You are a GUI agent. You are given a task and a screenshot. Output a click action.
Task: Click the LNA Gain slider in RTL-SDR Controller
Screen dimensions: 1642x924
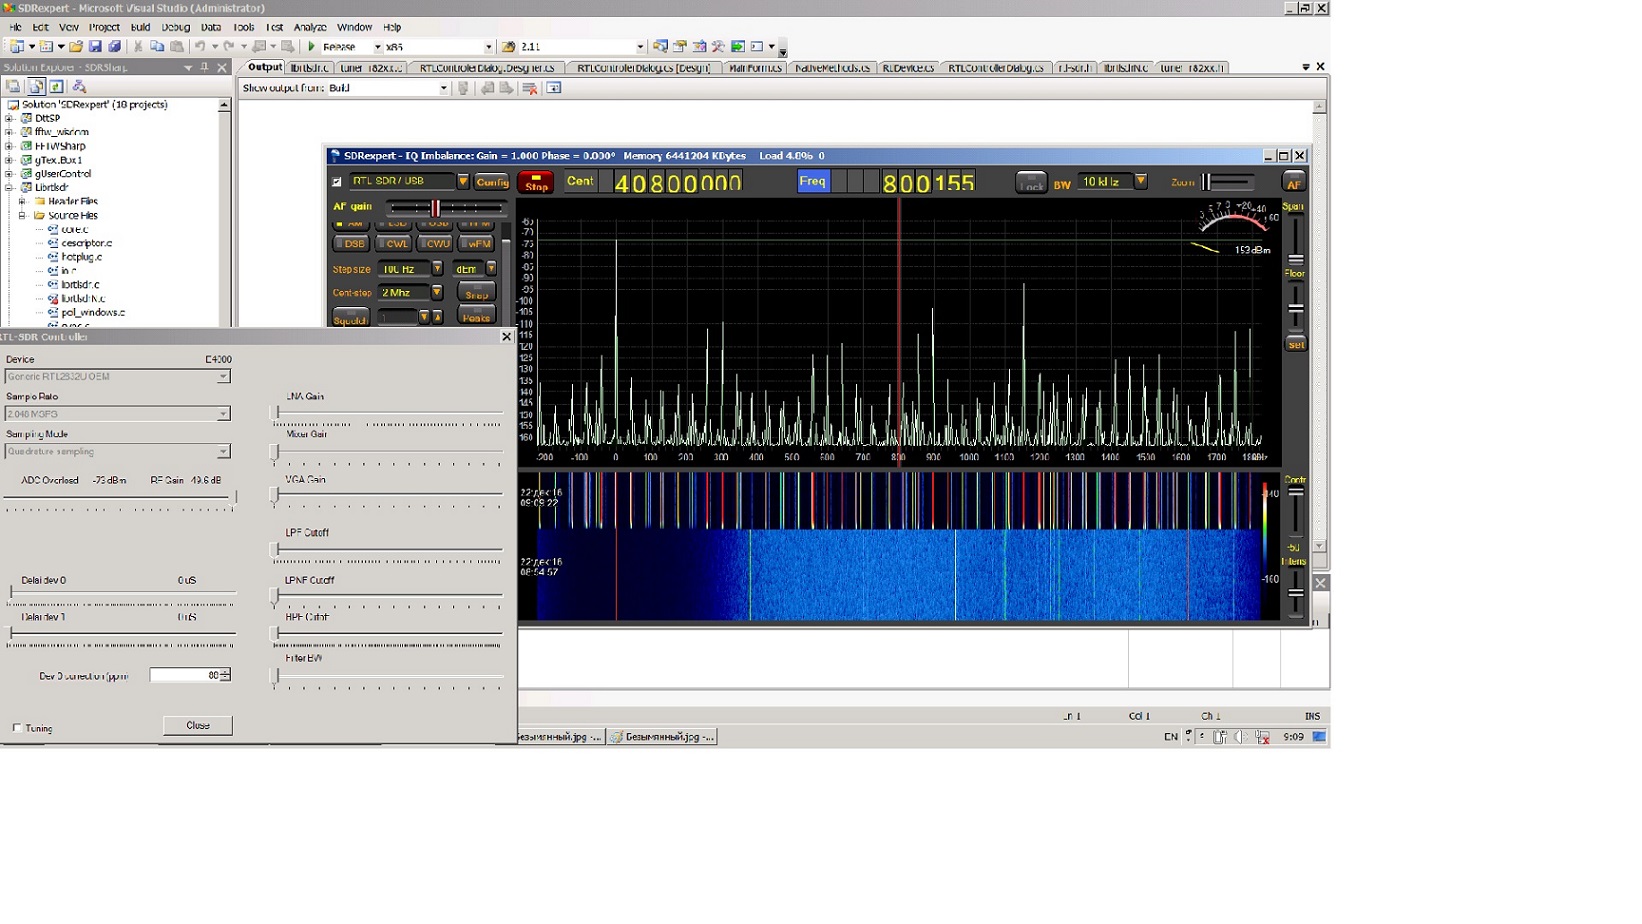[388, 411]
